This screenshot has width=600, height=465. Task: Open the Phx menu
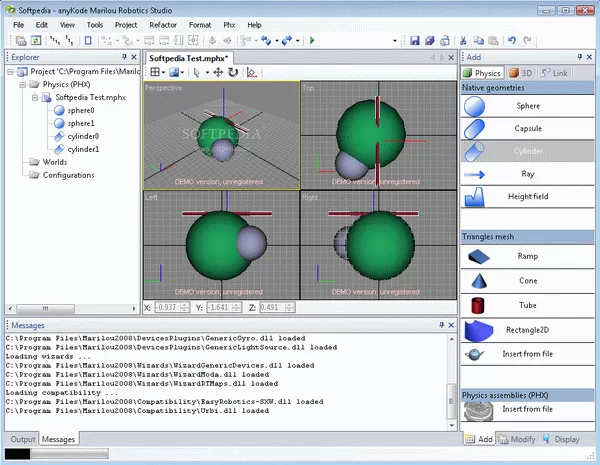pyautogui.click(x=229, y=25)
